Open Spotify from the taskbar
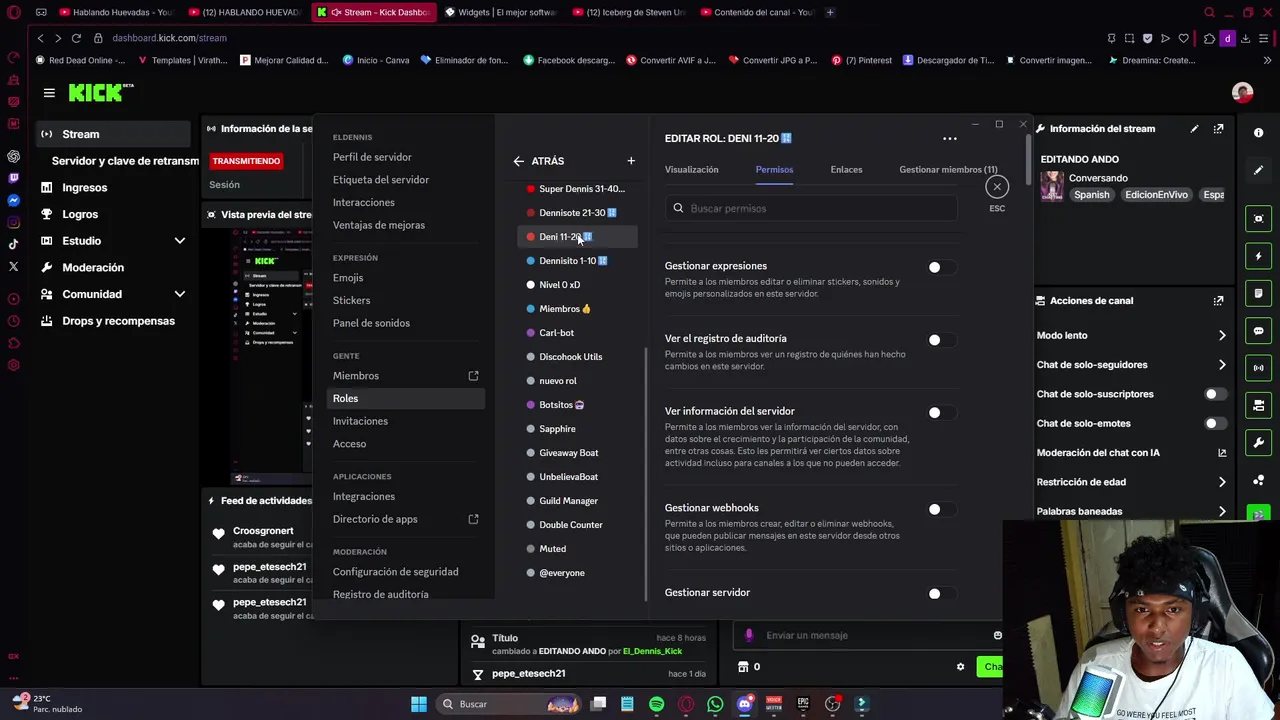1280x720 pixels. [x=656, y=704]
